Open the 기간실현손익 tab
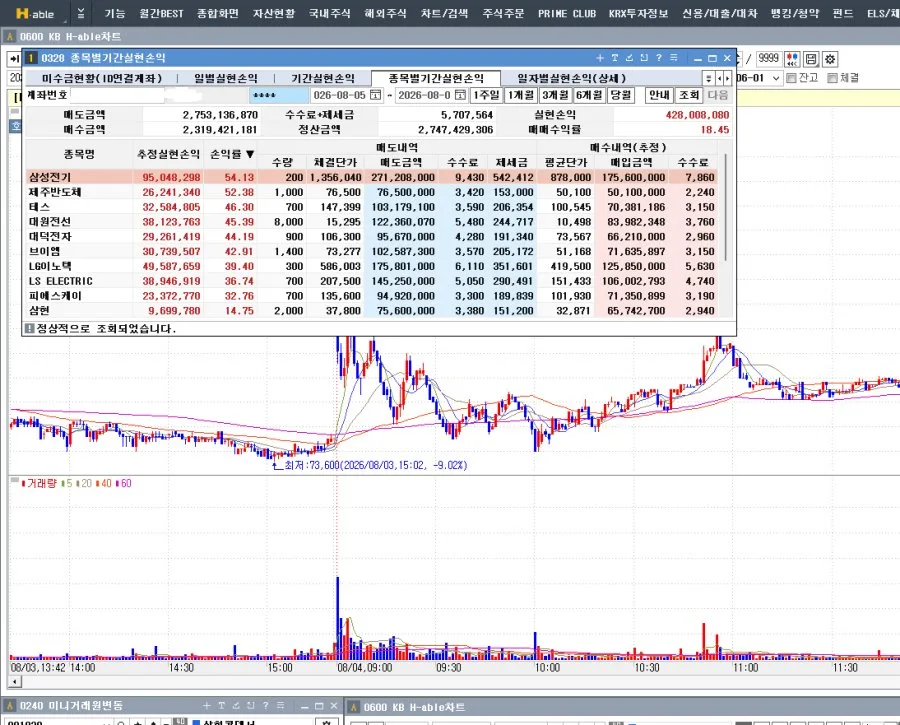Image resolution: width=900 pixels, height=725 pixels. (x=323, y=78)
